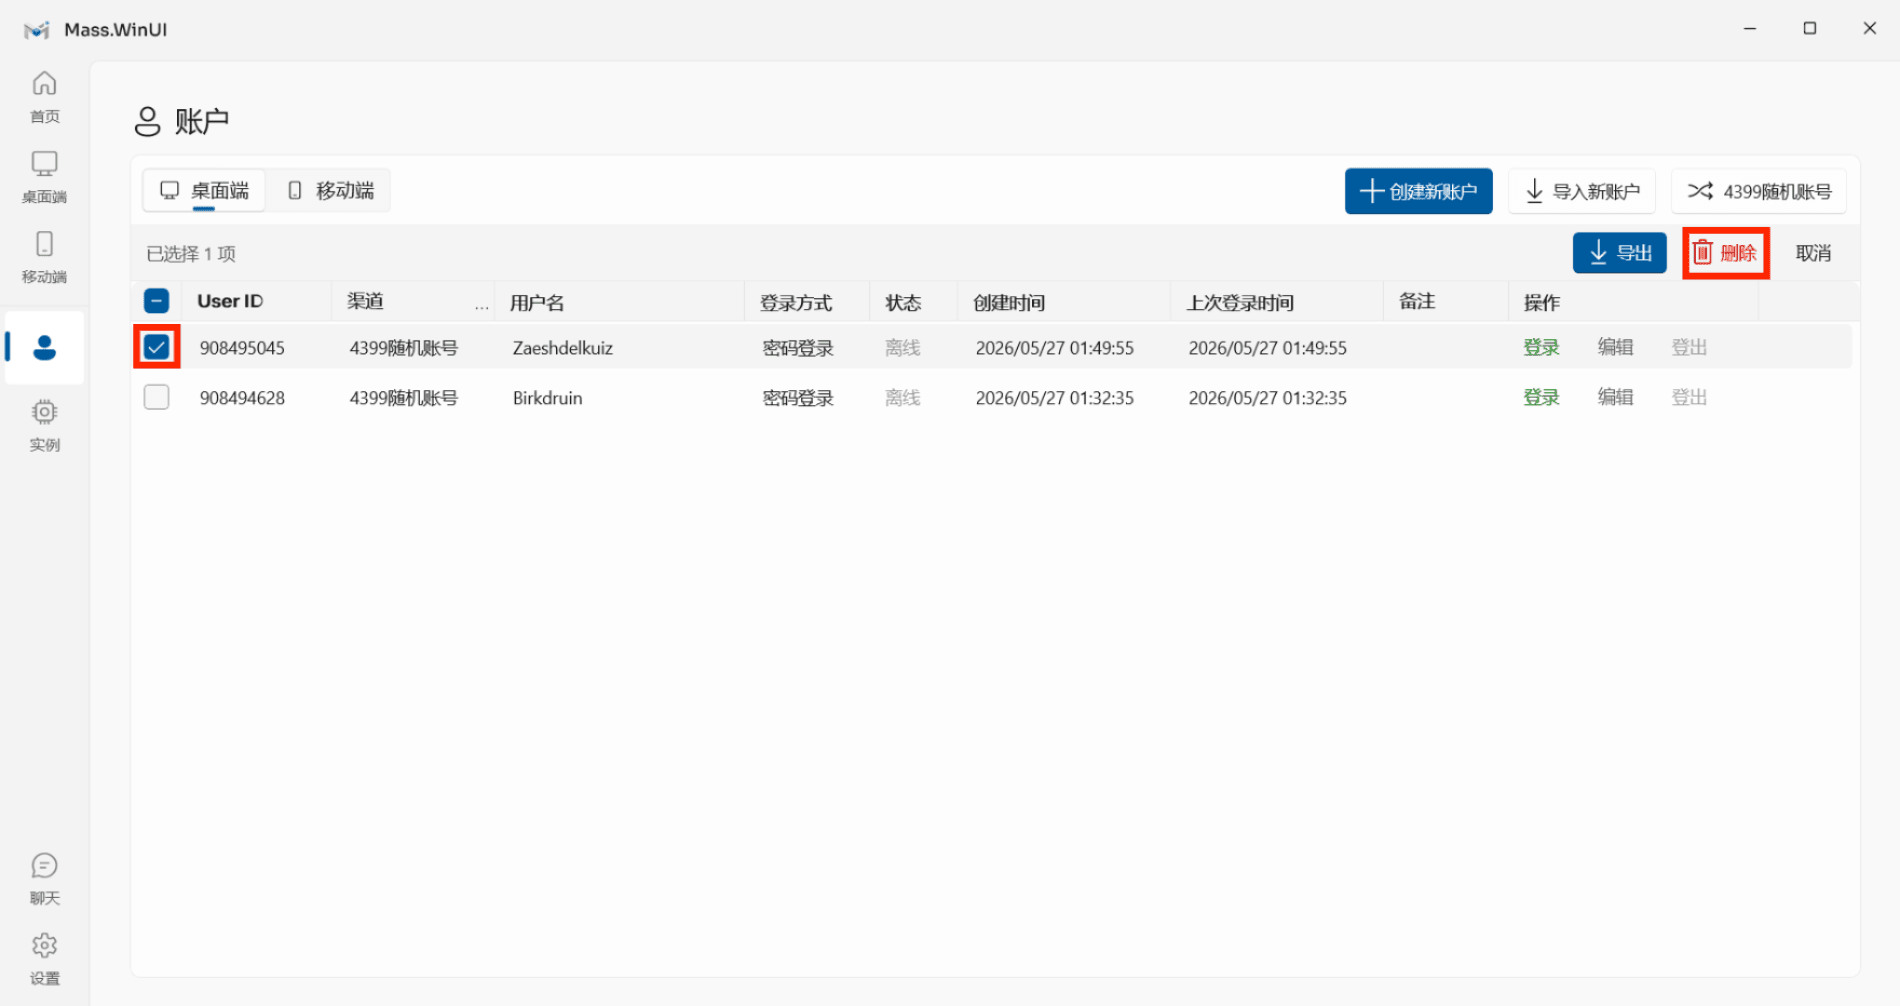Viewport: 1900px width, 1006px height.
Task: Open the 实例 instances page
Action: pos(44,425)
